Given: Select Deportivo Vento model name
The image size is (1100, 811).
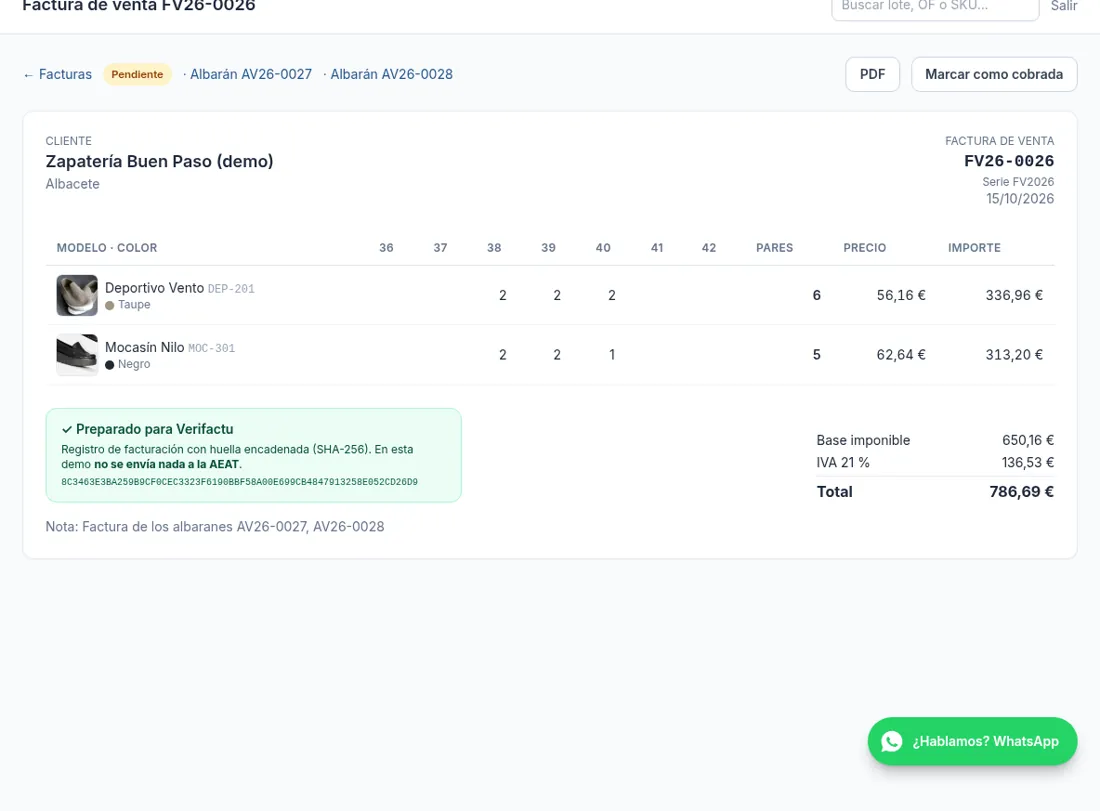Looking at the screenshot, I should click(x=154, y=288).
